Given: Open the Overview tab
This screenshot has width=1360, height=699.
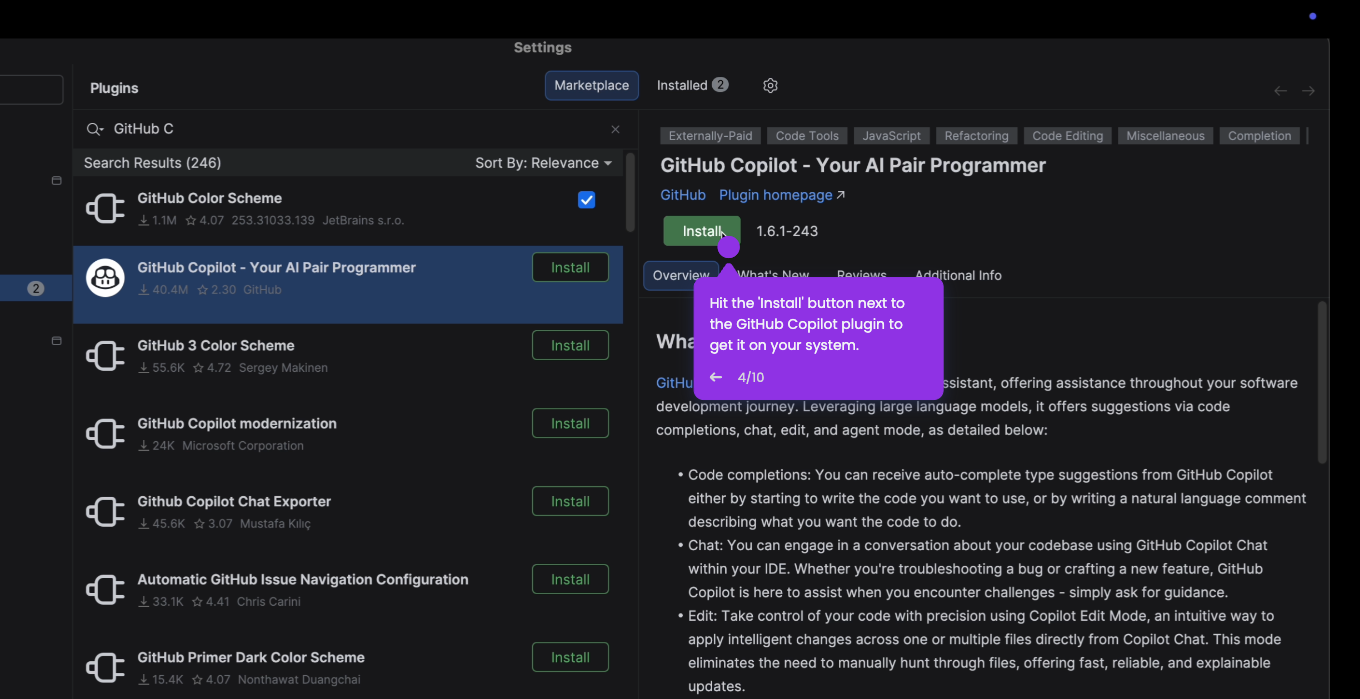Looking at the screenshot, I should [681, 276].
